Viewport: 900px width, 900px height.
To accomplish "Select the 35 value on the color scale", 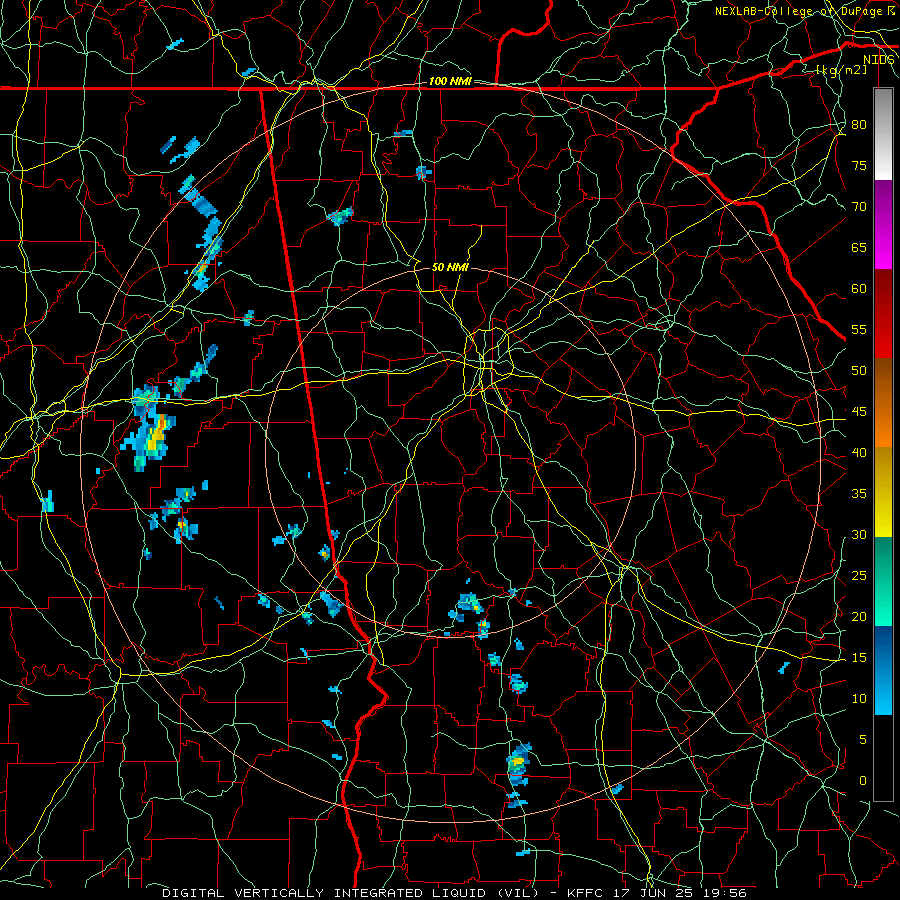I will coord(859,494).
